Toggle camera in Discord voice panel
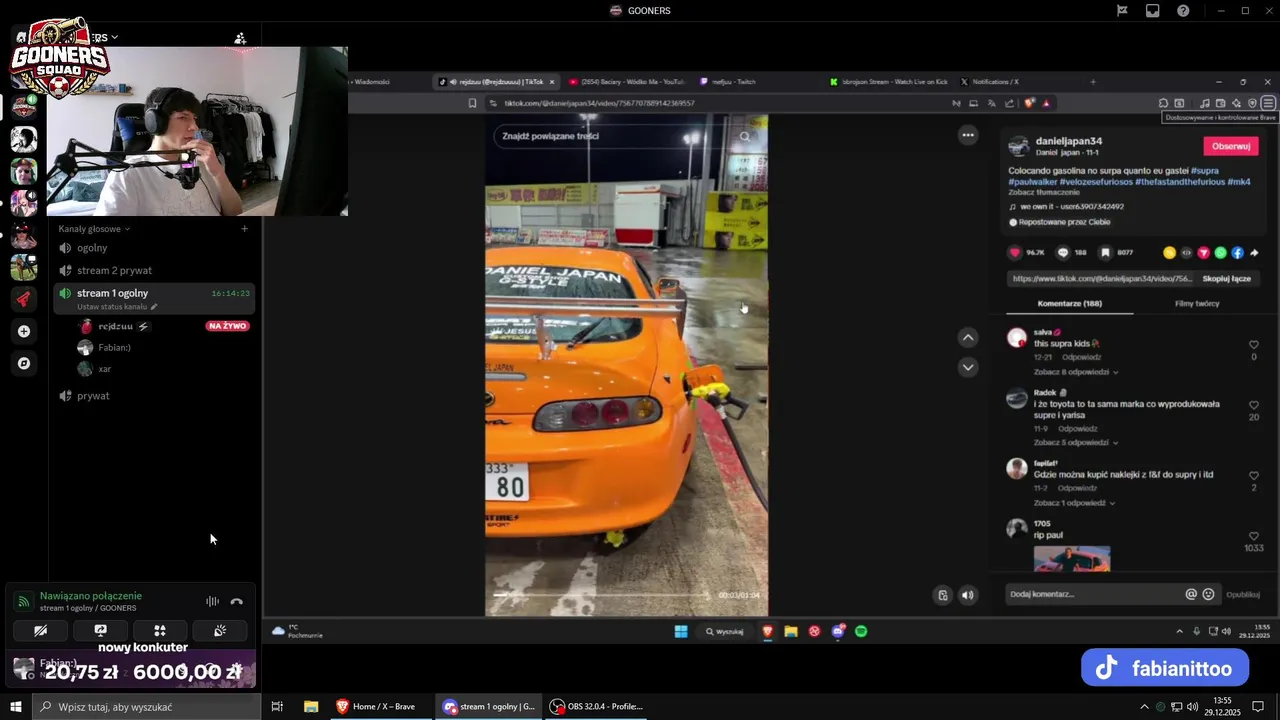This screenshot has width=1280, height=720. pyautogui.click(x=40, y=631)
